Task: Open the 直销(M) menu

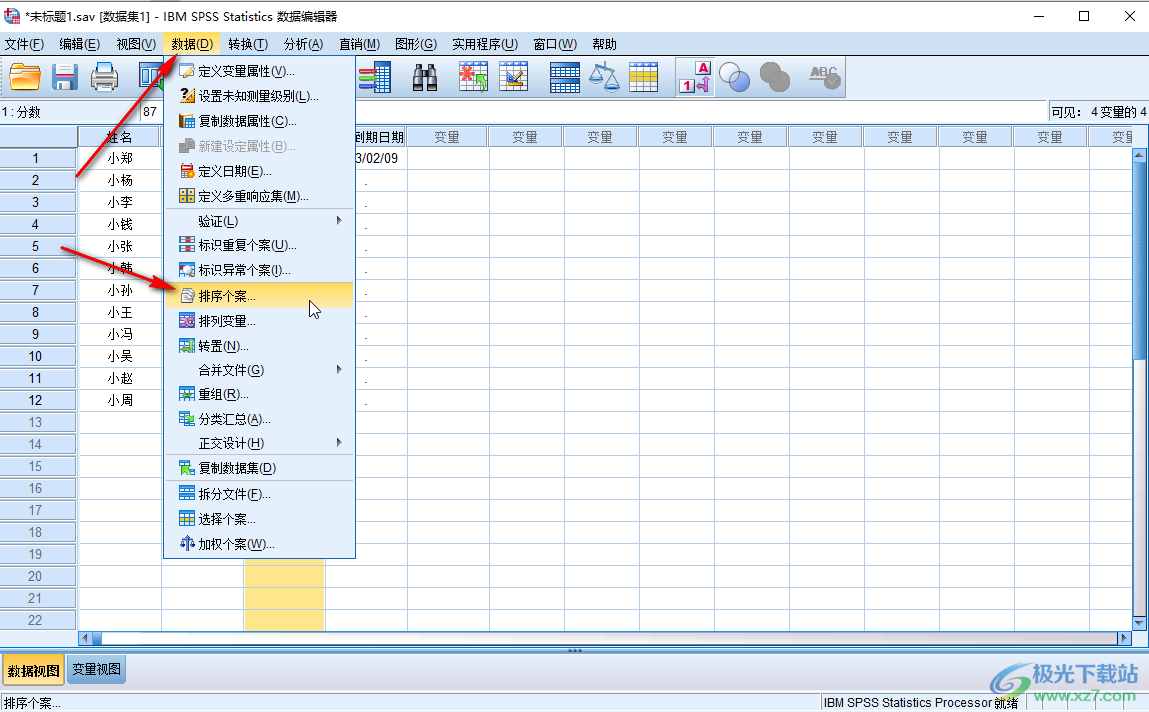Action: tap(359, 44)
